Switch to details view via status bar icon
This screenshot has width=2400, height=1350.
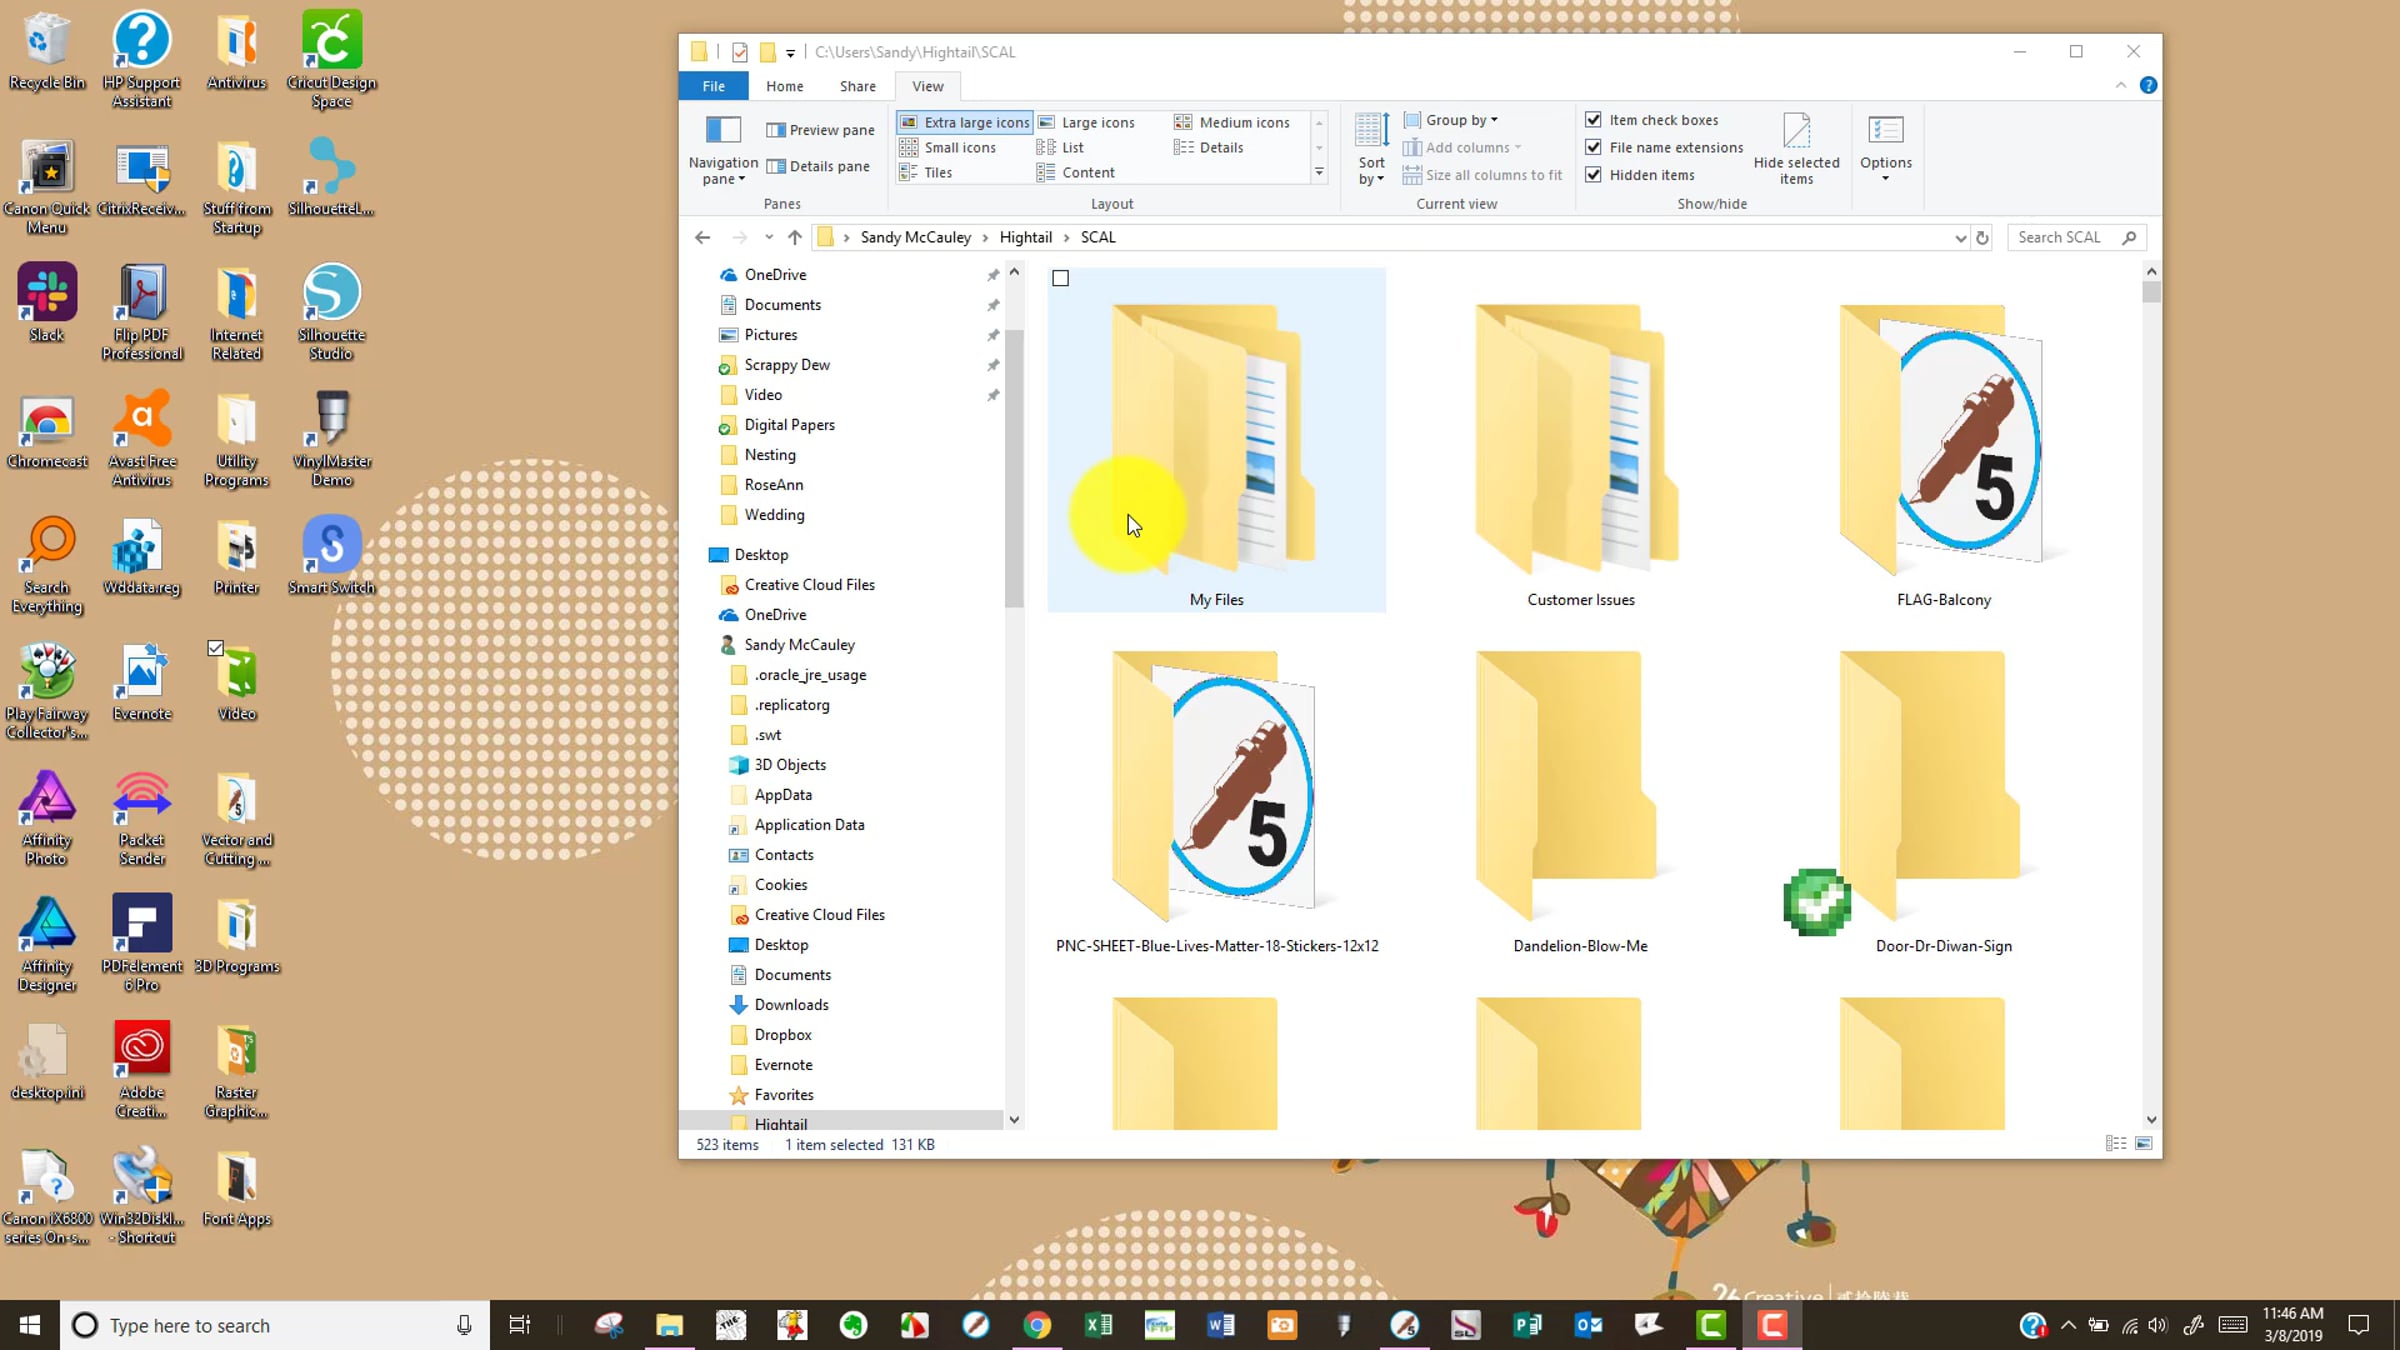(x=2116, y=1143)
